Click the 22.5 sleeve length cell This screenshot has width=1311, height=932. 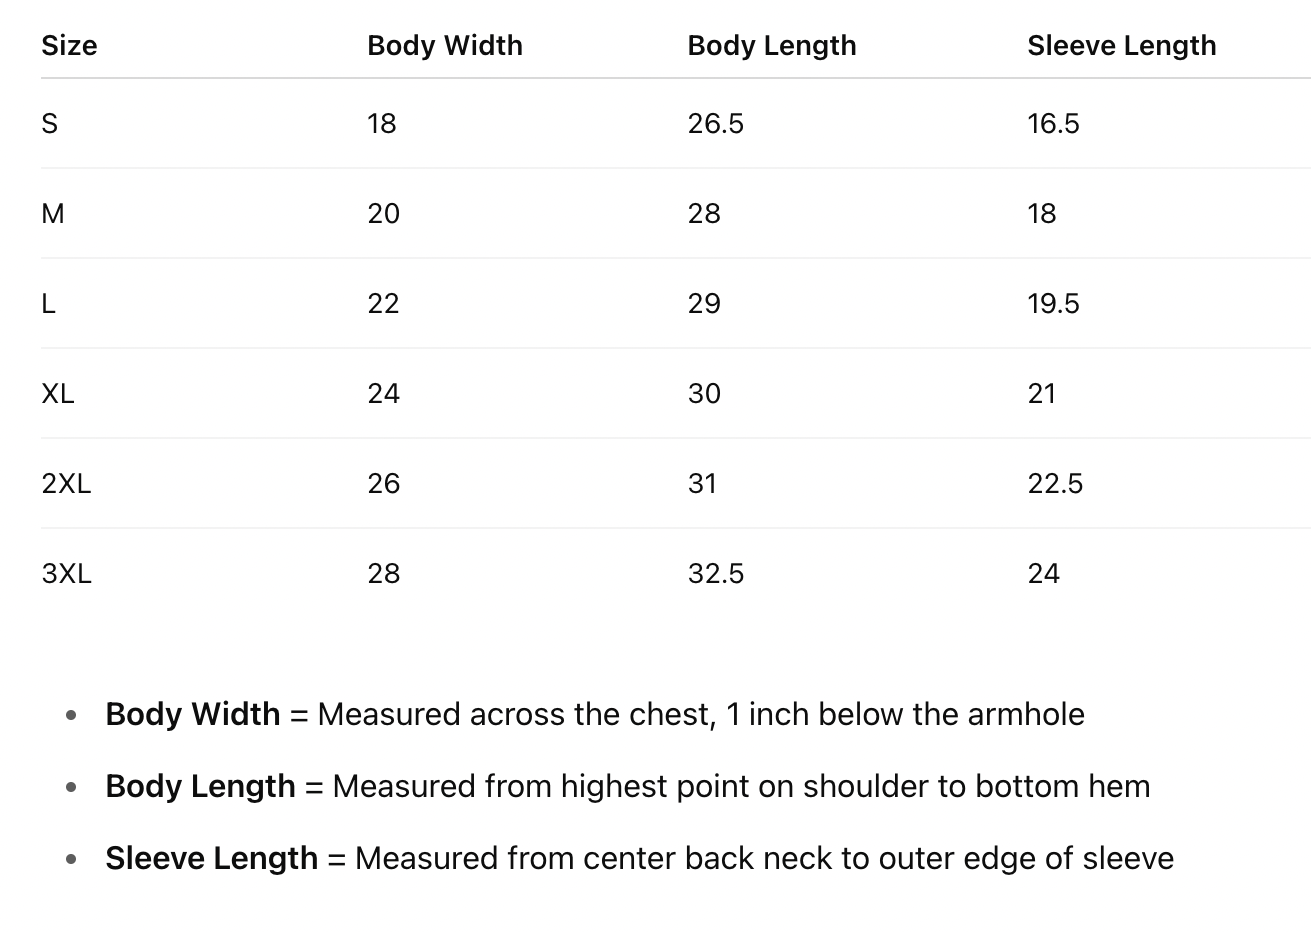[1055, 483]
